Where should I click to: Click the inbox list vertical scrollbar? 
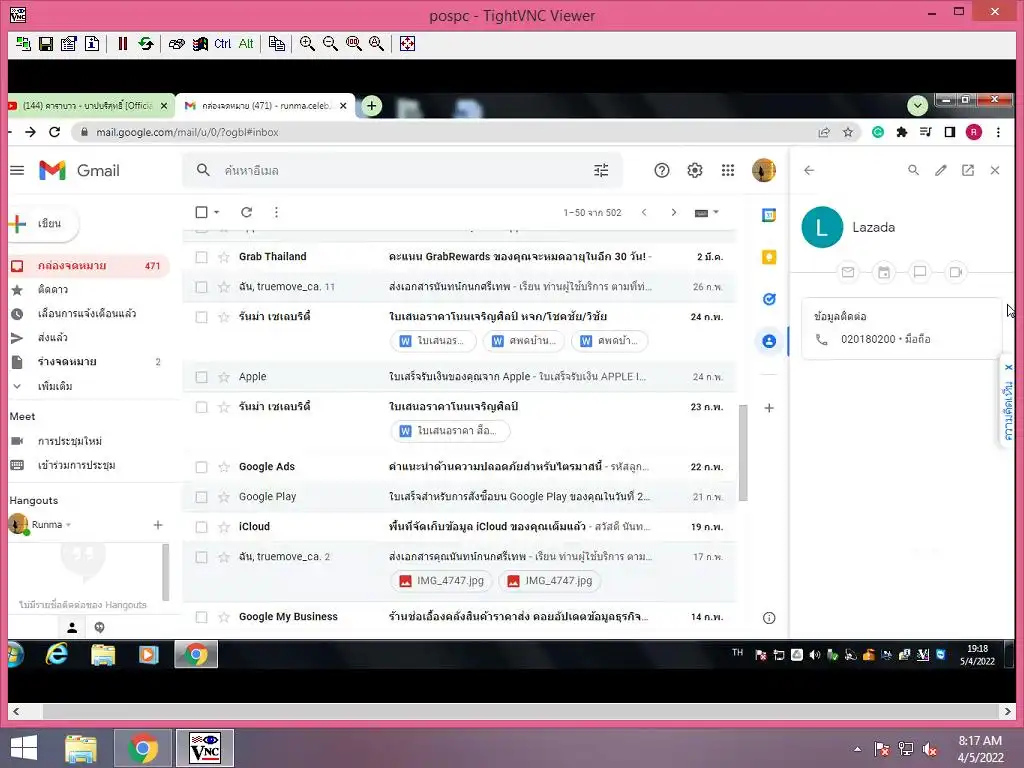[743, 453]
